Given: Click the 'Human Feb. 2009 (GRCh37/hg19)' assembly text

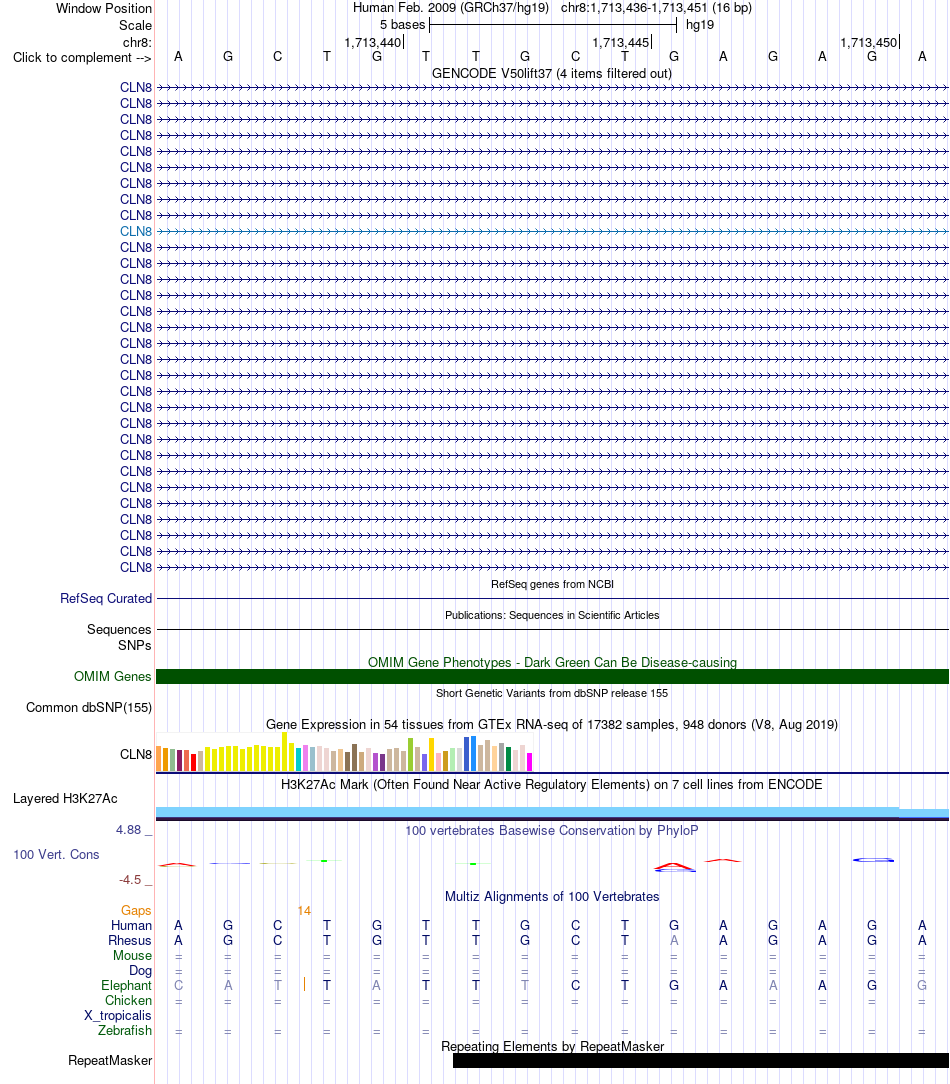Looking at the screenshot, I should click(x=451, y=8).
